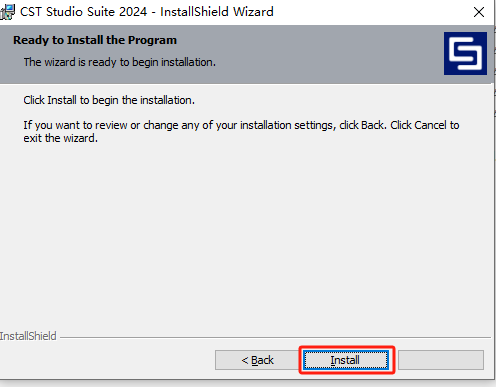Click the InstallShield label above the buttons
The image size is (496, 387).
coord(28,336)
